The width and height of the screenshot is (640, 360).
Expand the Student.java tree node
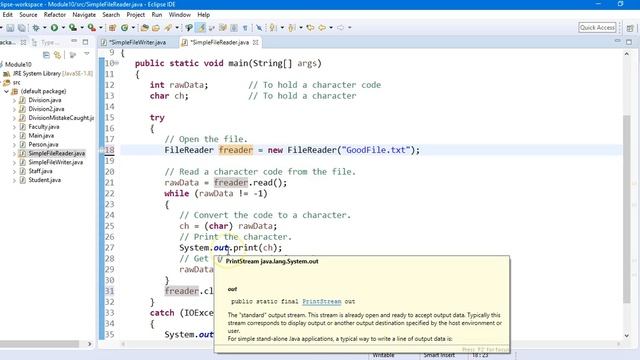pyautogui.click(x=14, y=180)
